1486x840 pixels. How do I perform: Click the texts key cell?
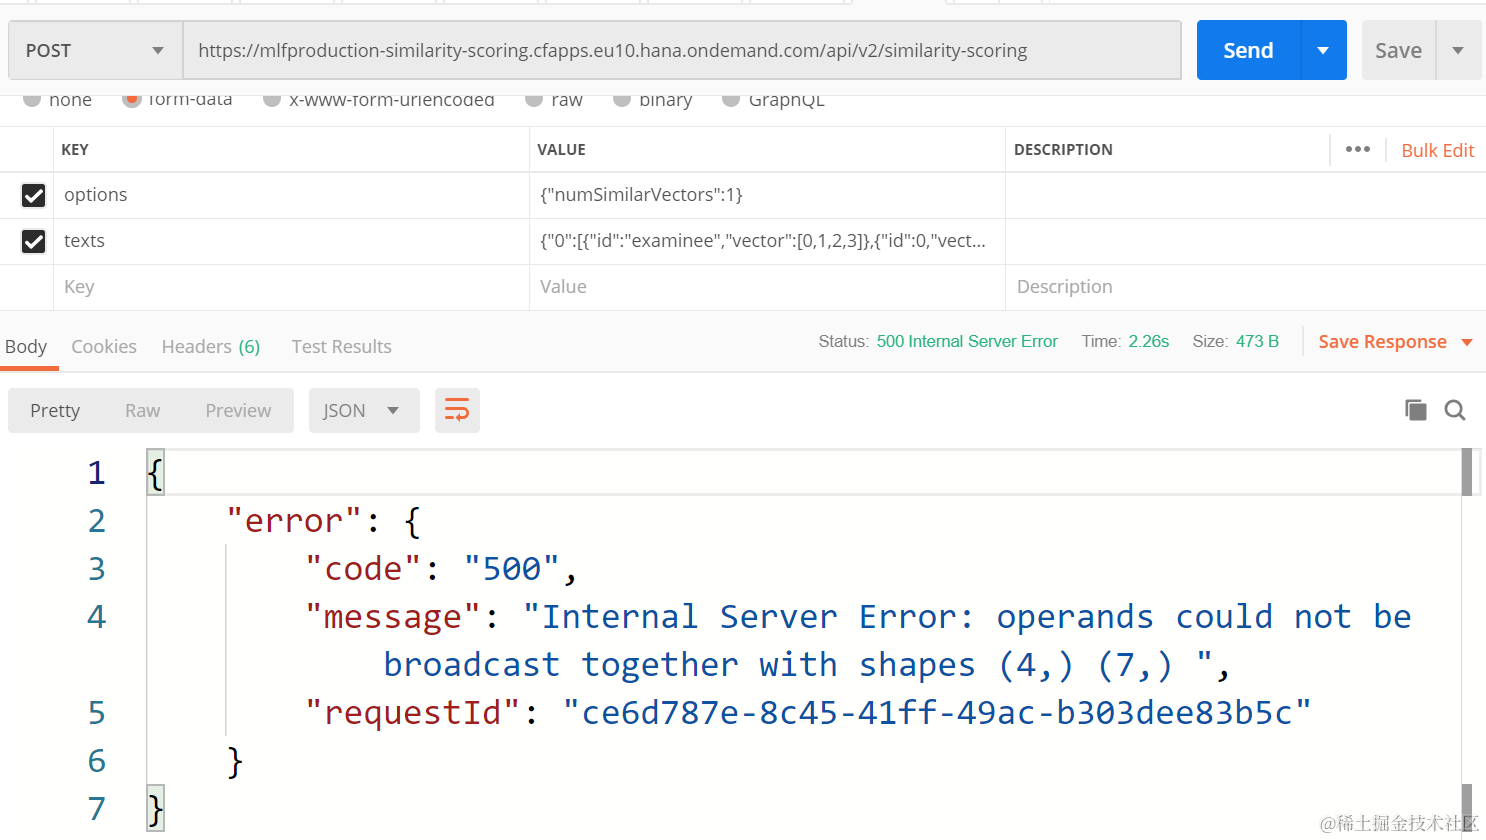pos(291,241)
